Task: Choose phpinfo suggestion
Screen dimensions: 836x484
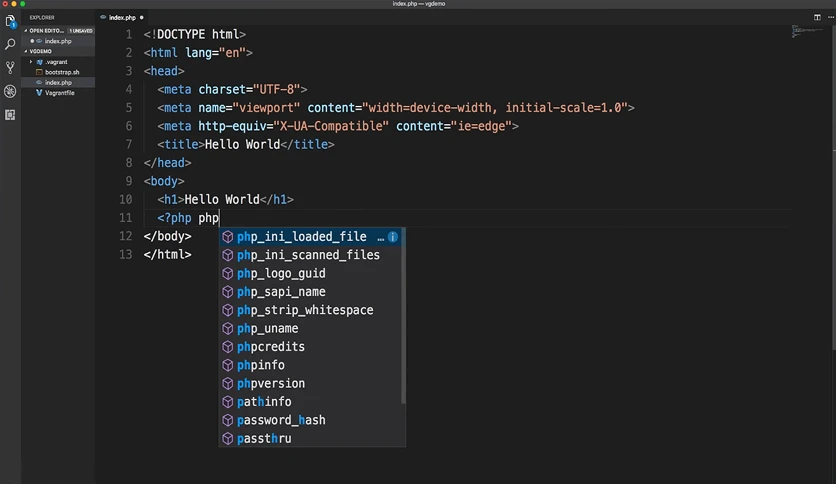Action: 311,365
